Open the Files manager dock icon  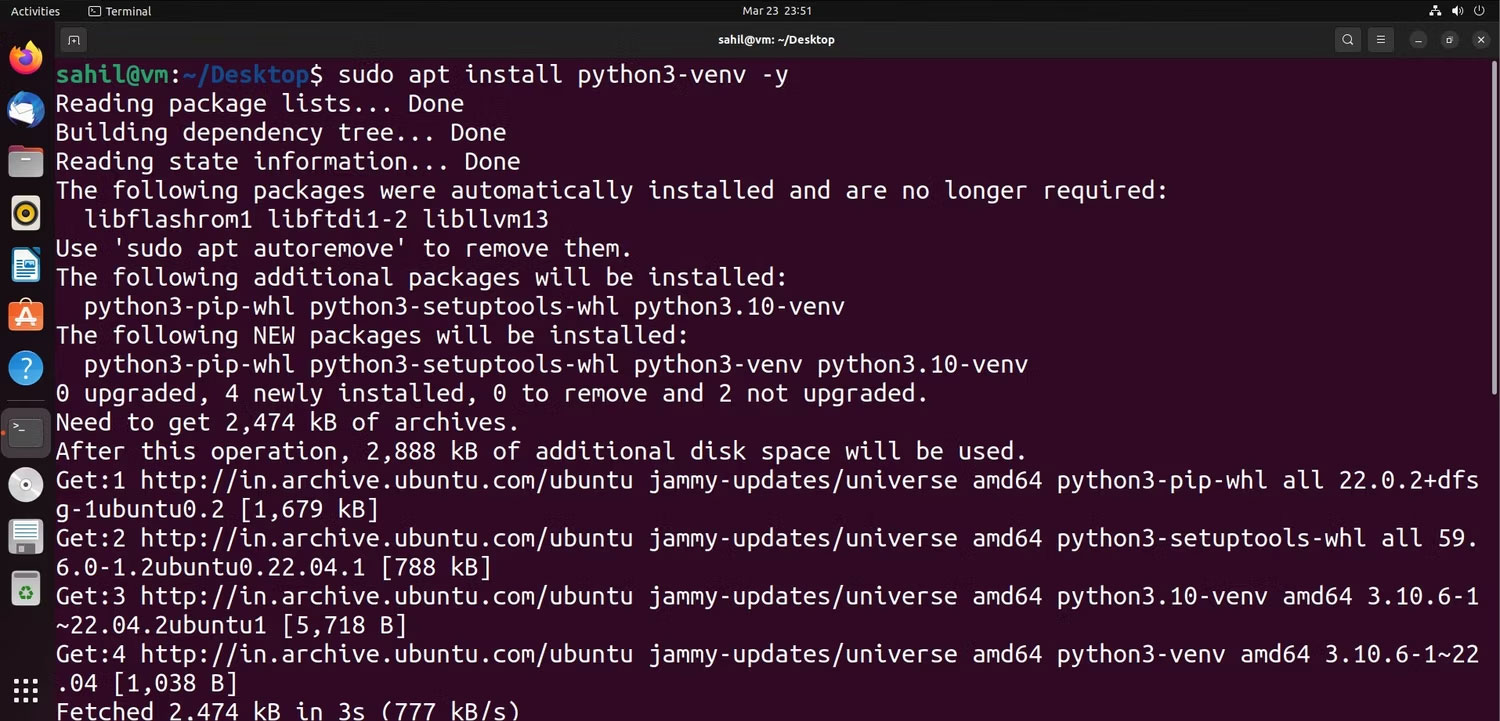click(26, 161)
